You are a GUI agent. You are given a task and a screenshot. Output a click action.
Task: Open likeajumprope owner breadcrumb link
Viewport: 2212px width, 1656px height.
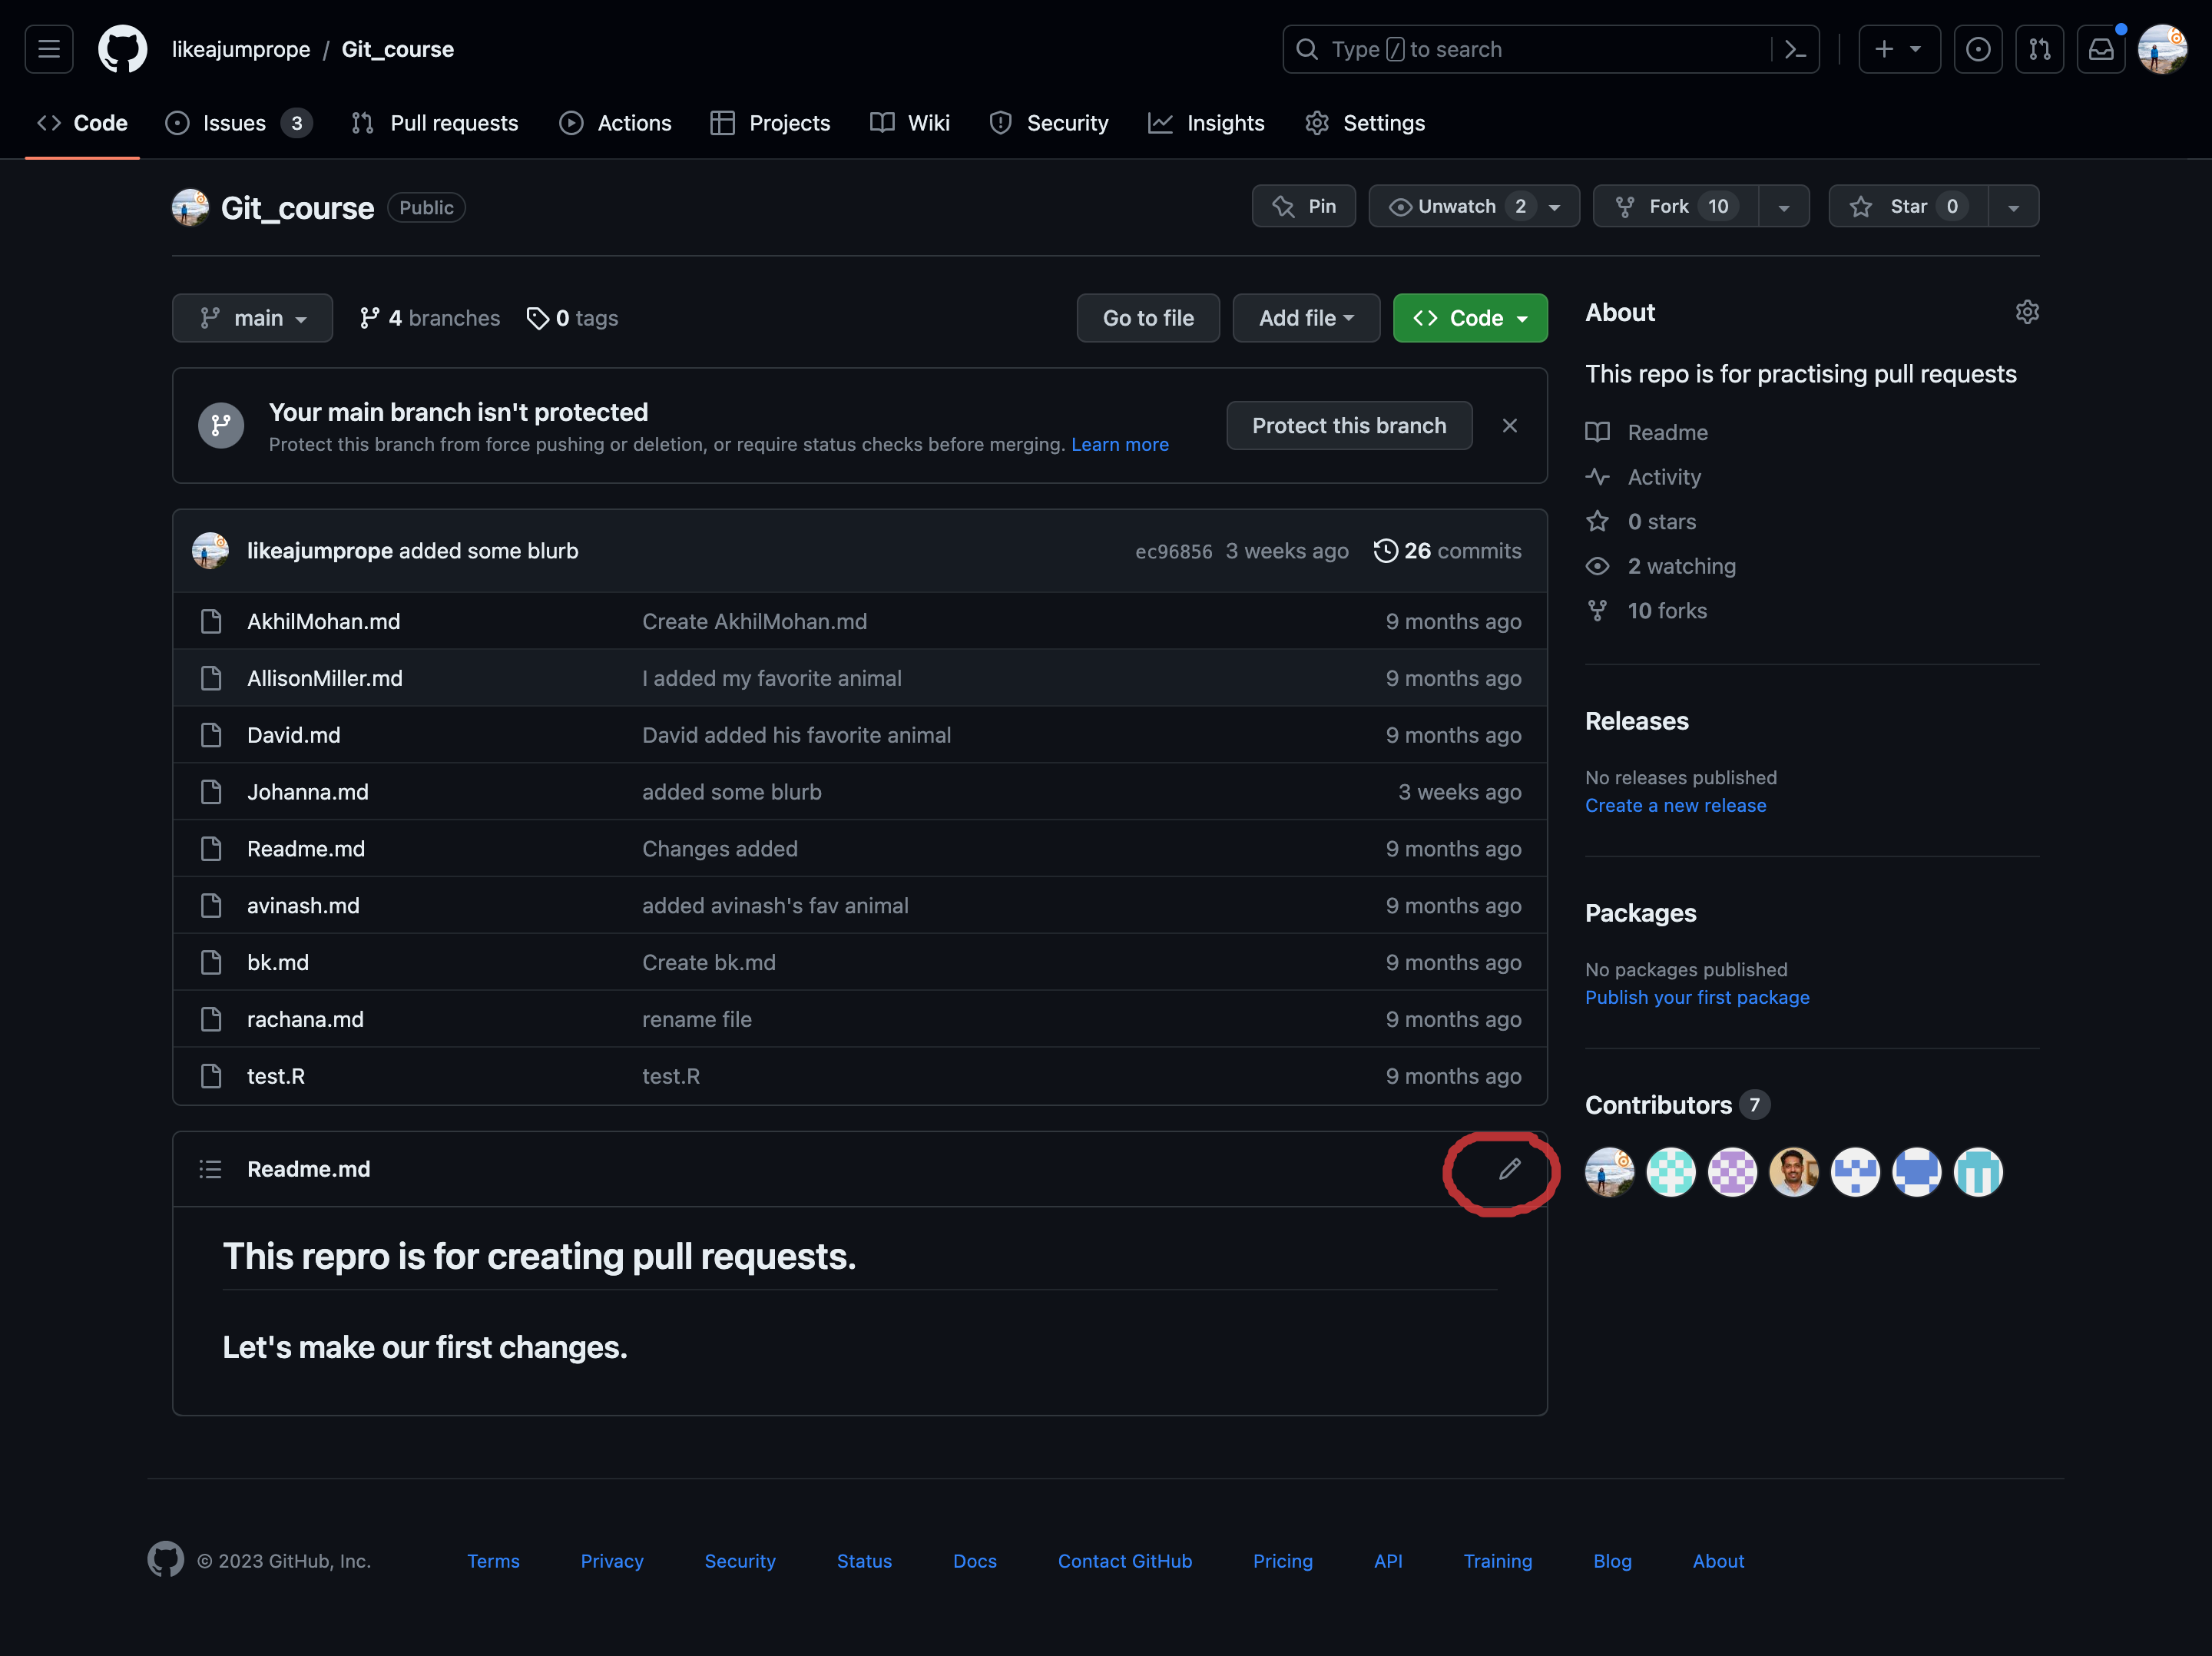(241, 49)
